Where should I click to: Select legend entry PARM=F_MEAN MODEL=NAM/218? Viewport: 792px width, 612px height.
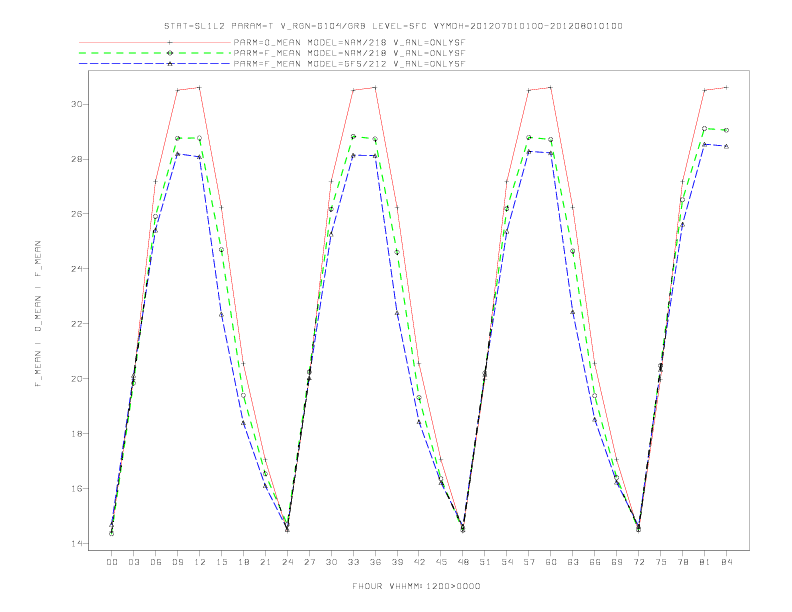pyautogui.click(x=349, y=53)
